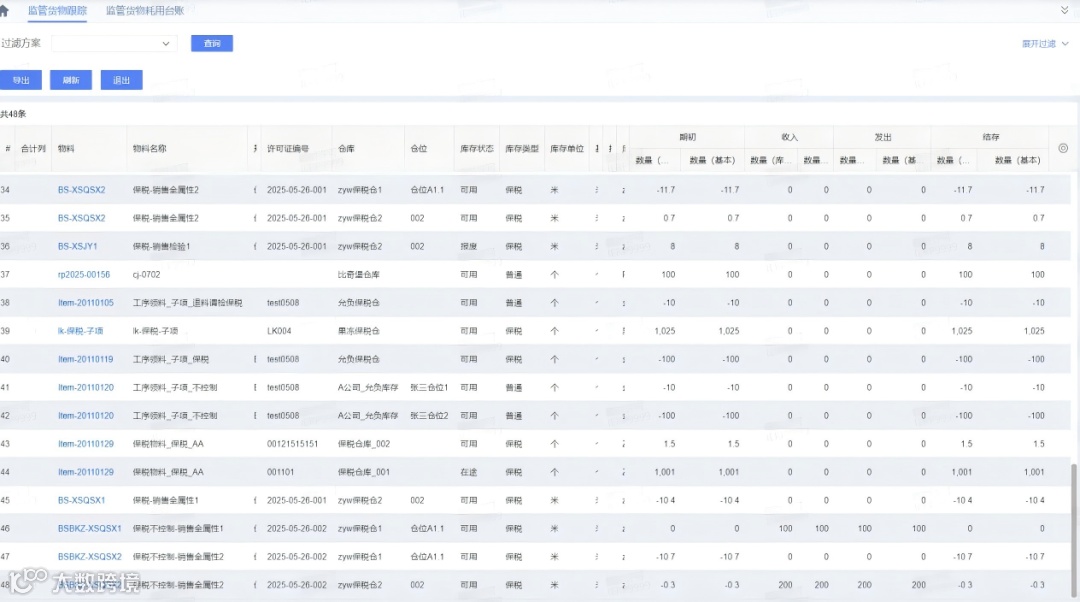Viewport: 1080px width, 602px height.
Task: Sort by 仓库 column header
Action: [346, 148]
